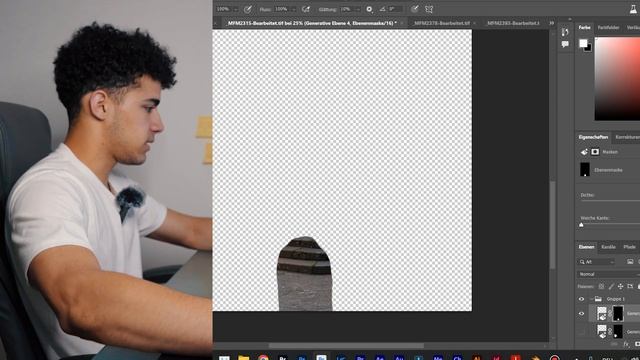Viewport: 640px width, 360px height.
Task: Open symmetry butterfly paint options
Action: [429, 9]
